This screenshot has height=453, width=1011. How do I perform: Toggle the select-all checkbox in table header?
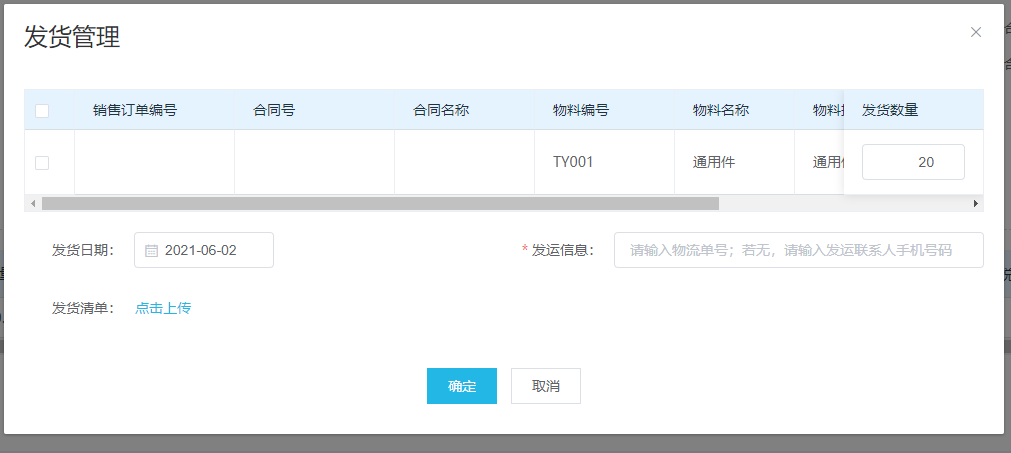coord(42,111)
